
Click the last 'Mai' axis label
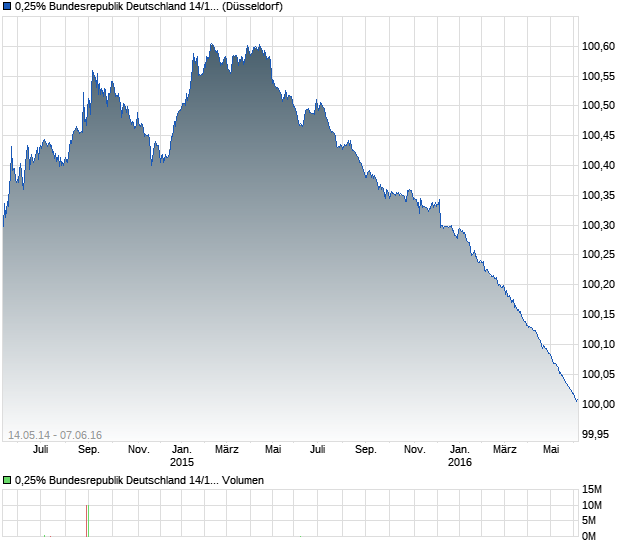551,449
